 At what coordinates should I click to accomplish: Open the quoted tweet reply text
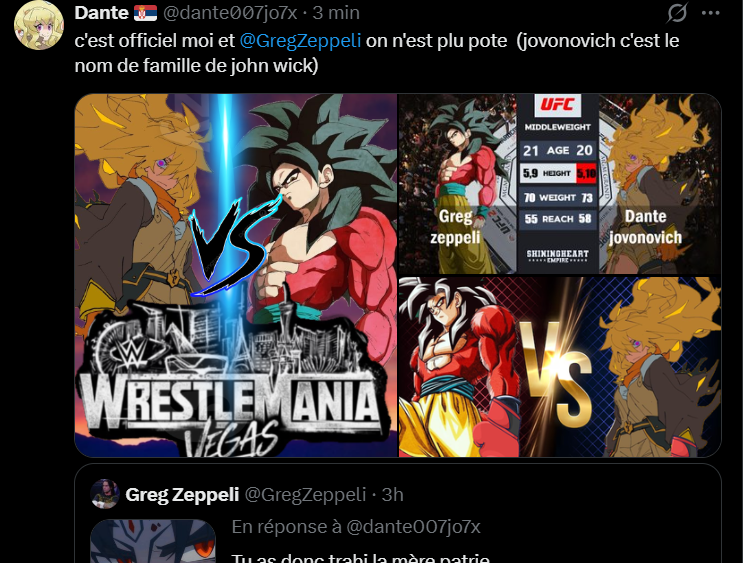[360, 558]
